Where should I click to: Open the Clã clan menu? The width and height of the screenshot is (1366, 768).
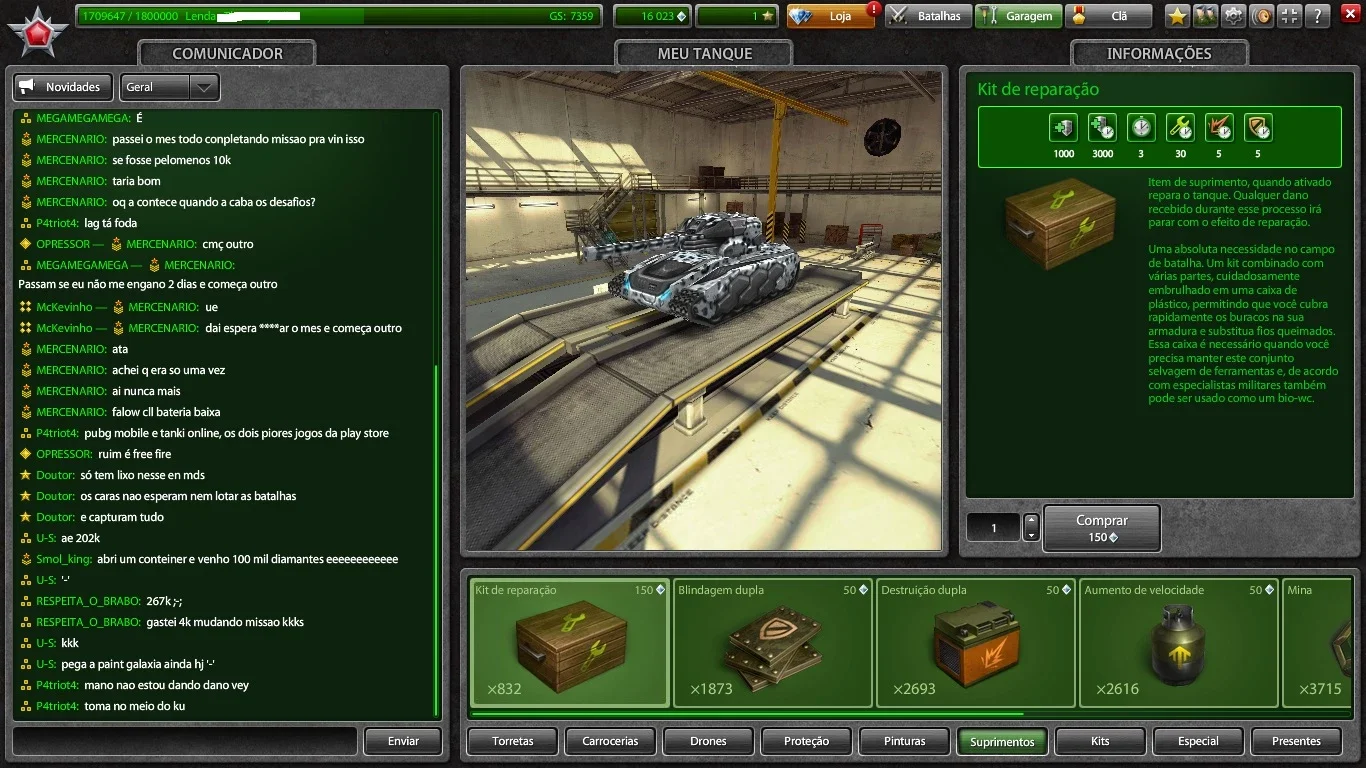pos(1108,16)
